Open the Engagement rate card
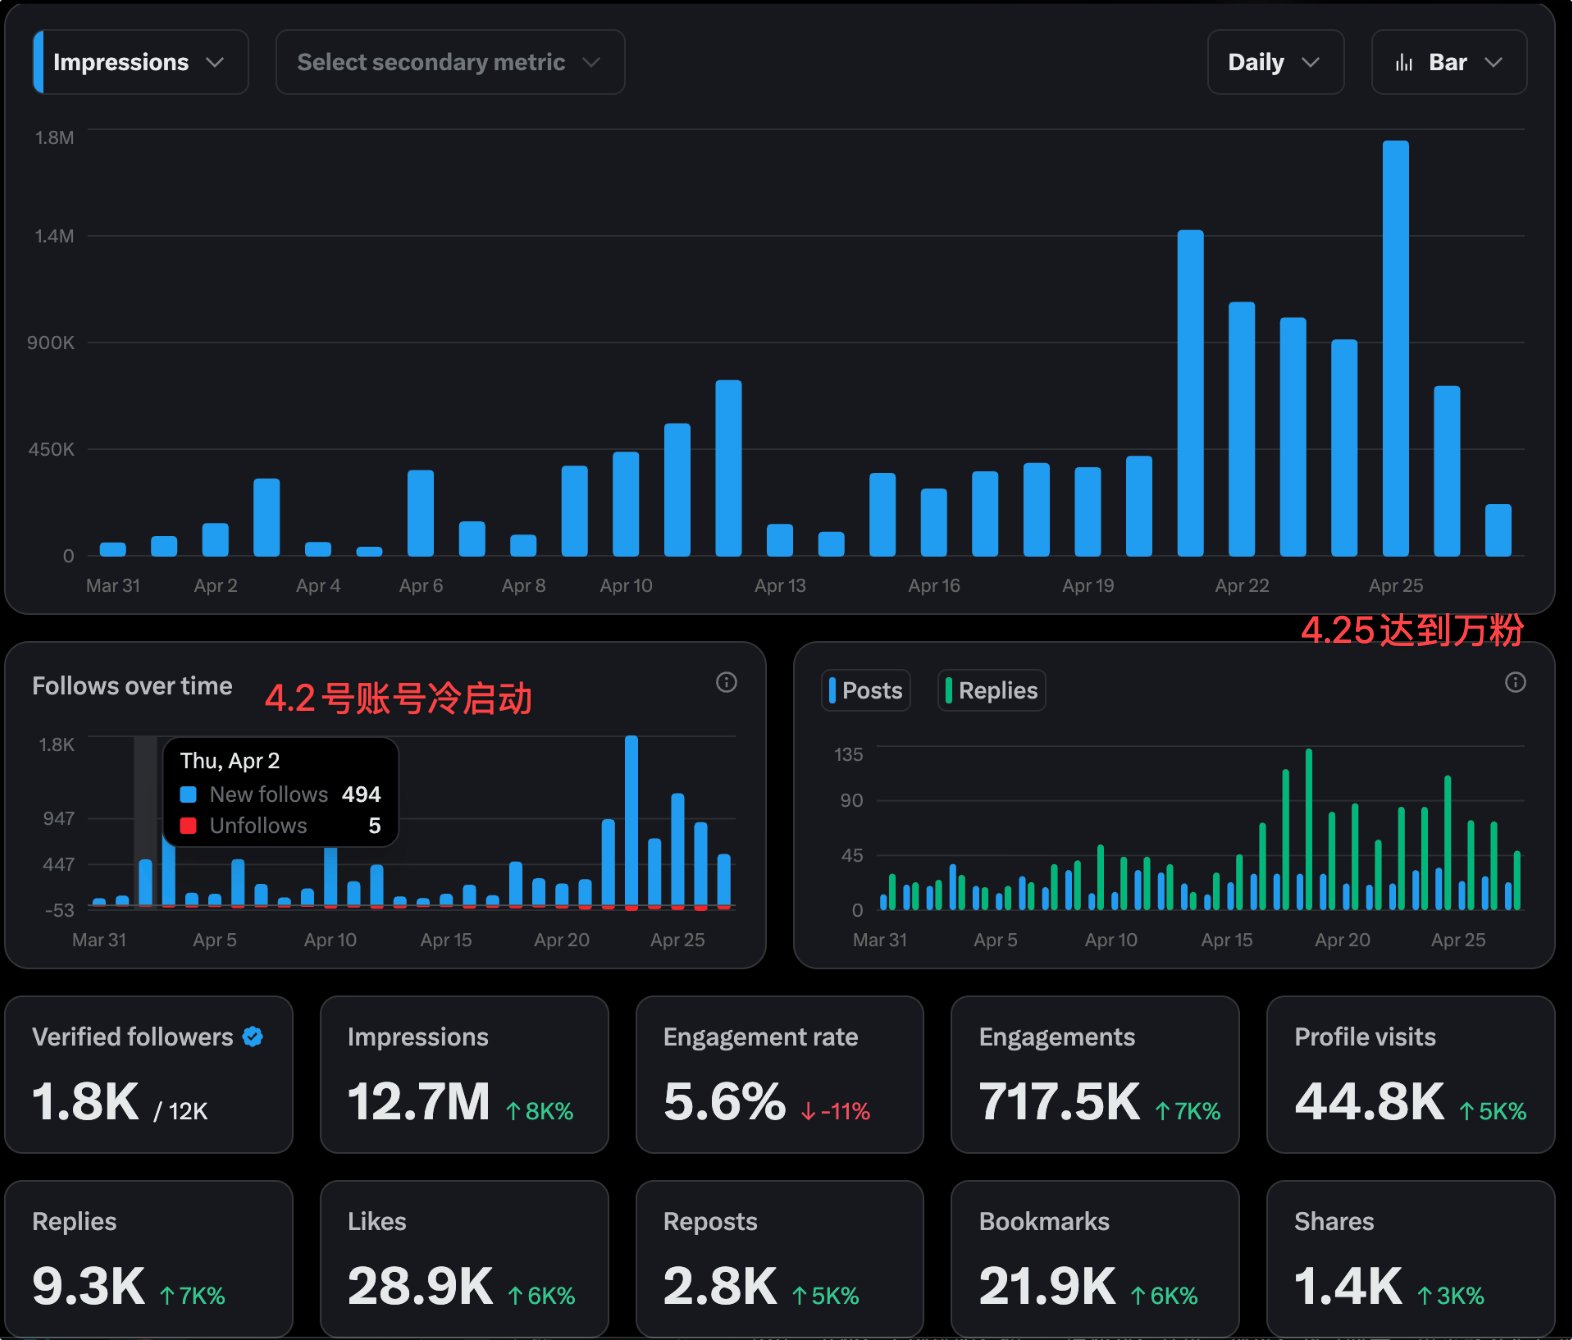Image resolution: width=1572 pixels, height=1340 pixels. pyautogui.click(x=780, y=1074)
